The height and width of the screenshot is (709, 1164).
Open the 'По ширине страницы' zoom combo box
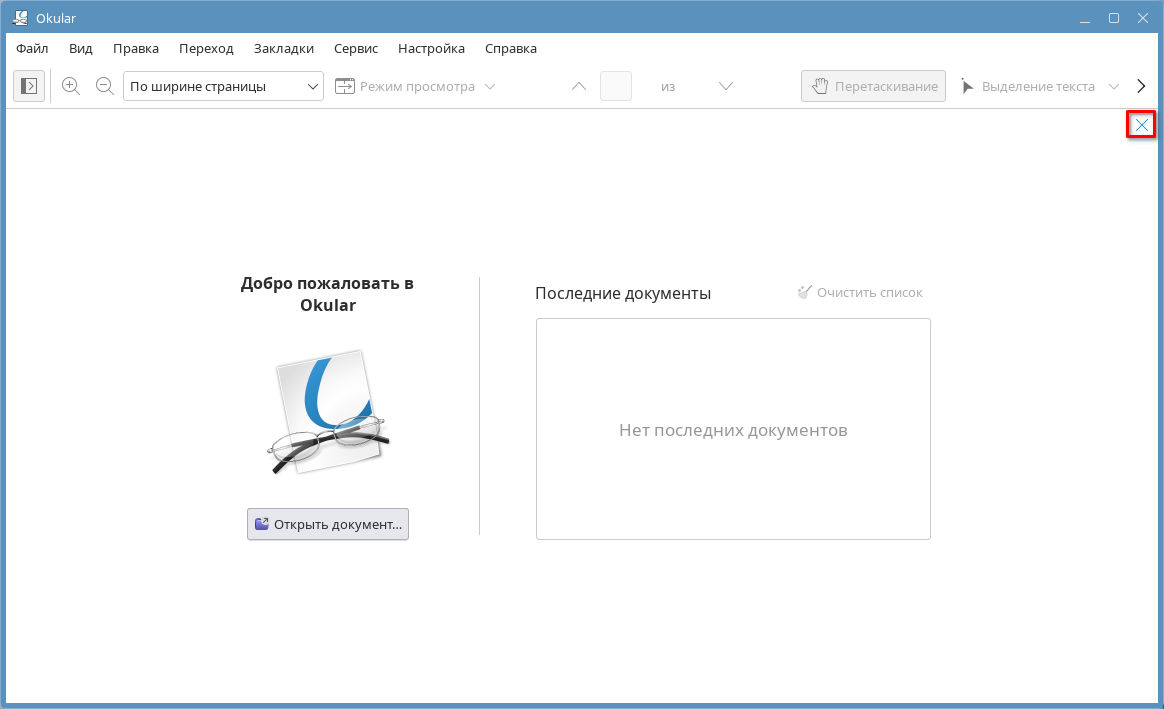tap(223, 86)
